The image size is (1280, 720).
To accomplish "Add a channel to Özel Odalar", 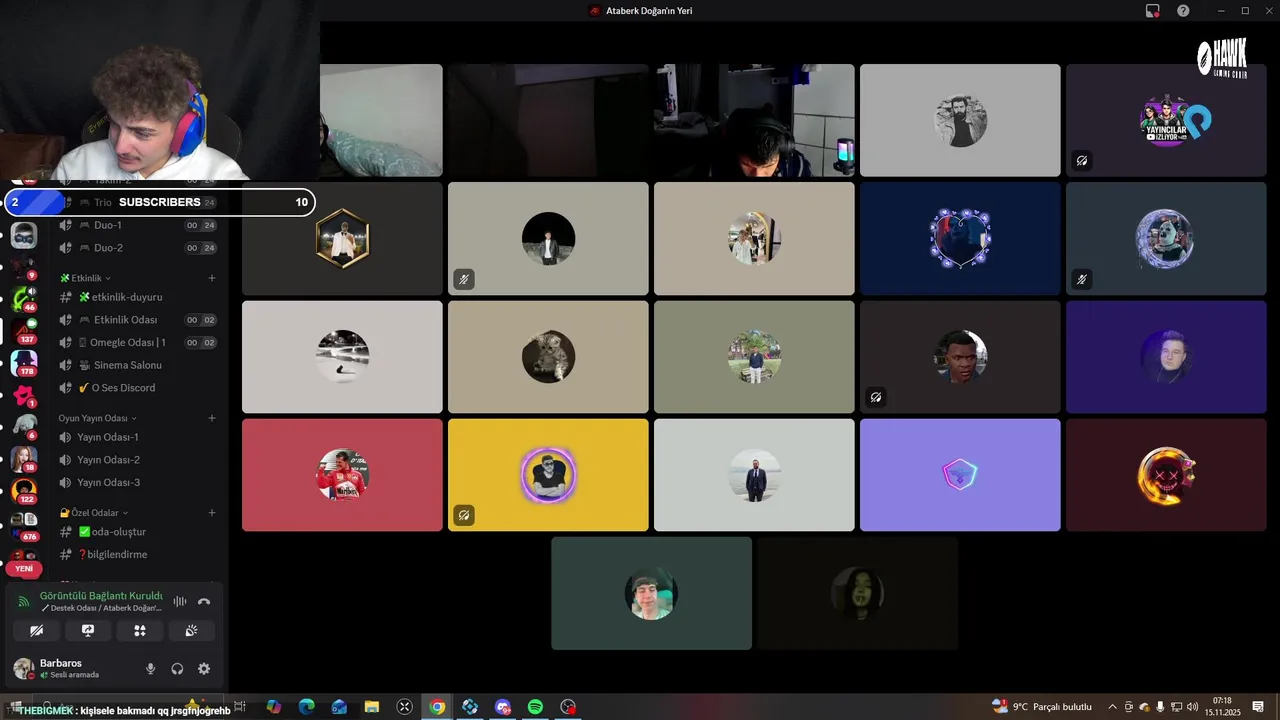I will pyautogui.click(x=212, y=513).
